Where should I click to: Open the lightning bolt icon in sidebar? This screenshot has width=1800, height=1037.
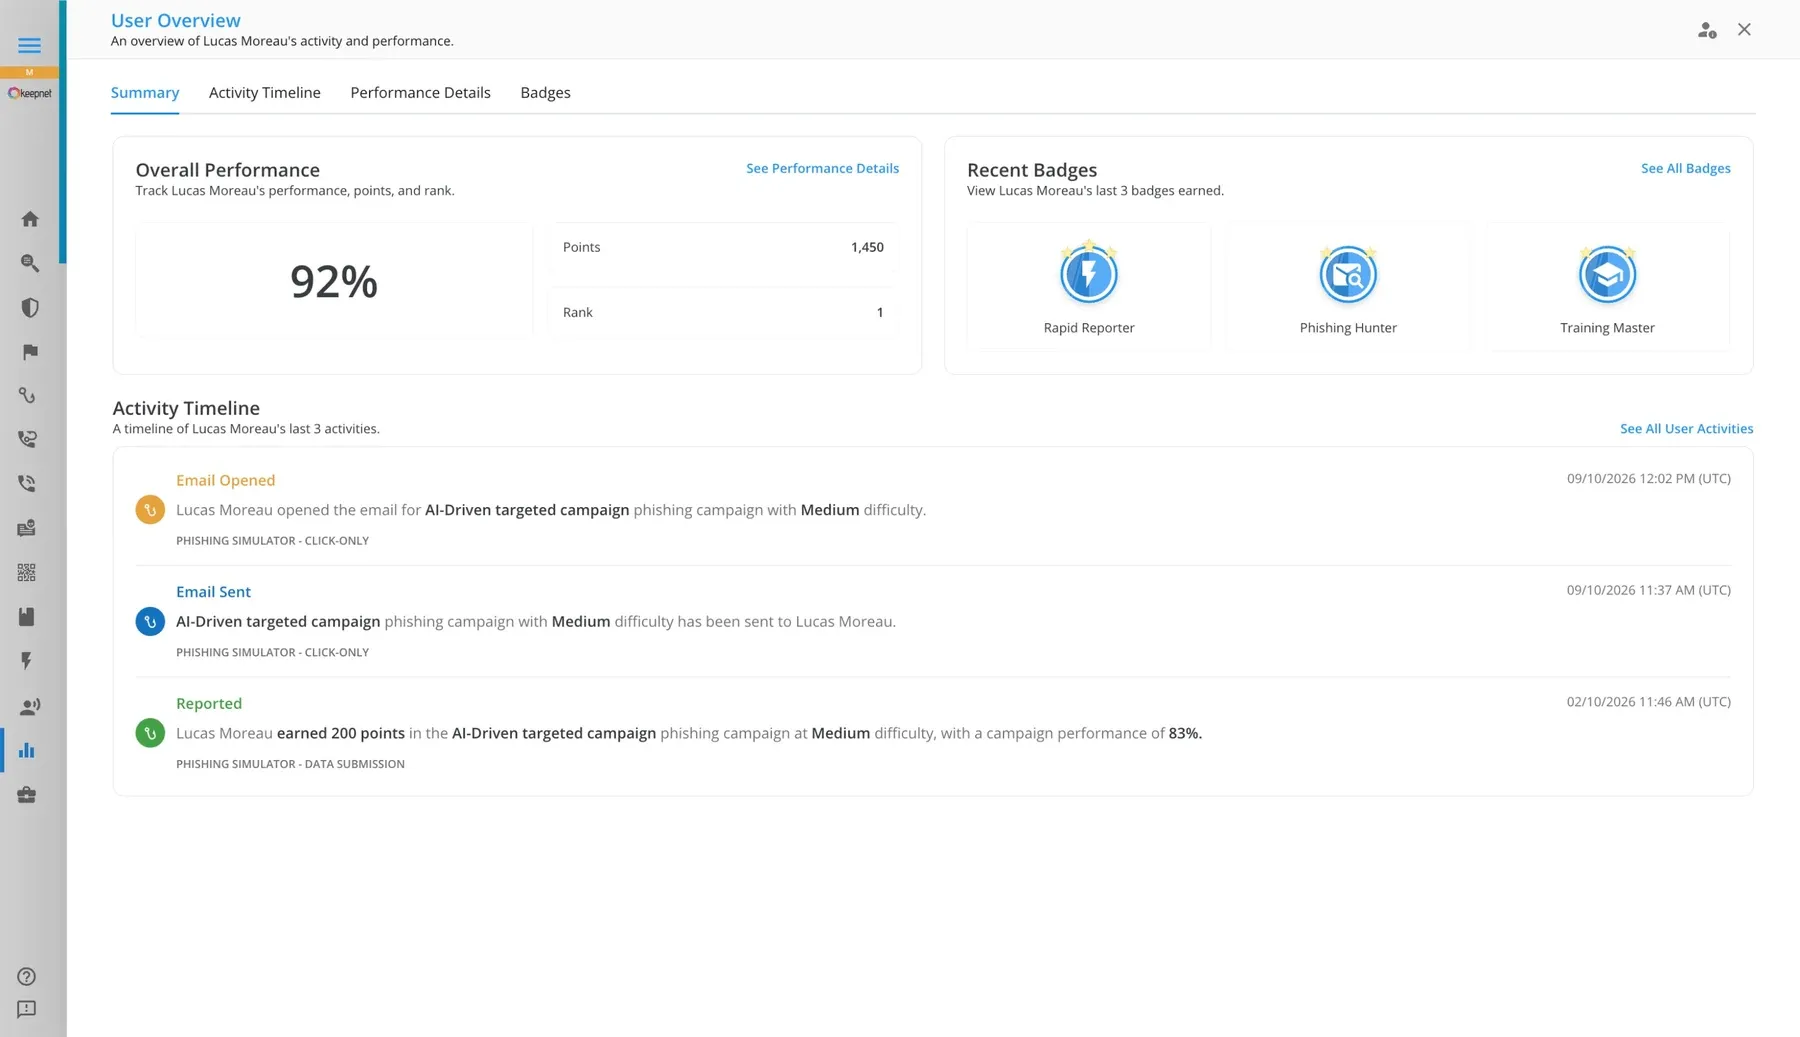pos(27,661)
